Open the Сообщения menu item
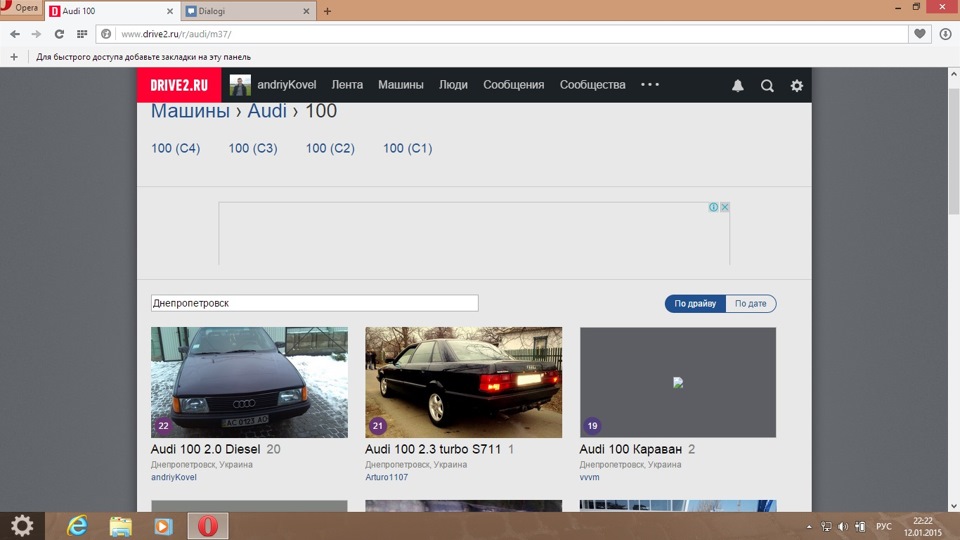960x540 pixels. tap(514, 85)
